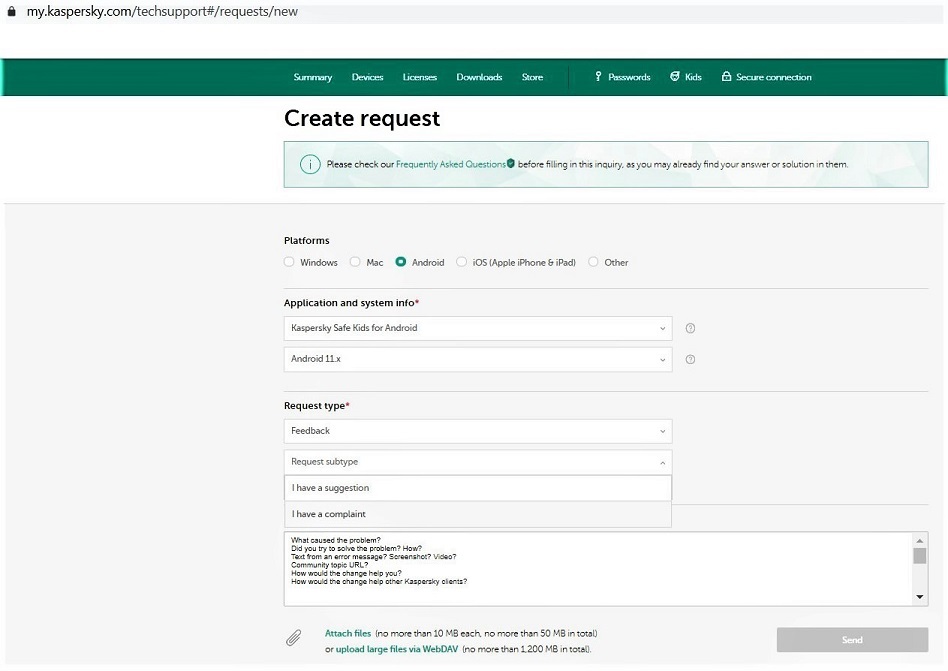The width and height of the screenshot is (948, 671).
Task: Click the Send button
Action: (x=852, y=640)
